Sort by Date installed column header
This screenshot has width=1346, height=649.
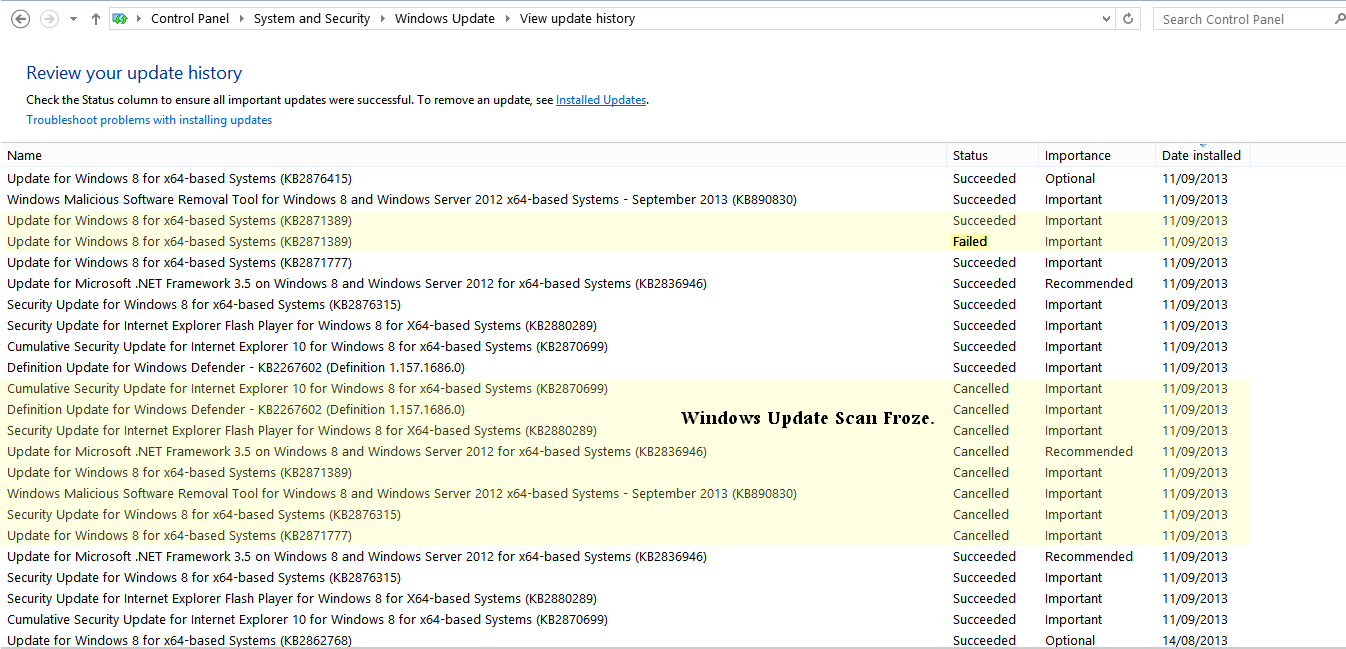[x=1200, y=155]
